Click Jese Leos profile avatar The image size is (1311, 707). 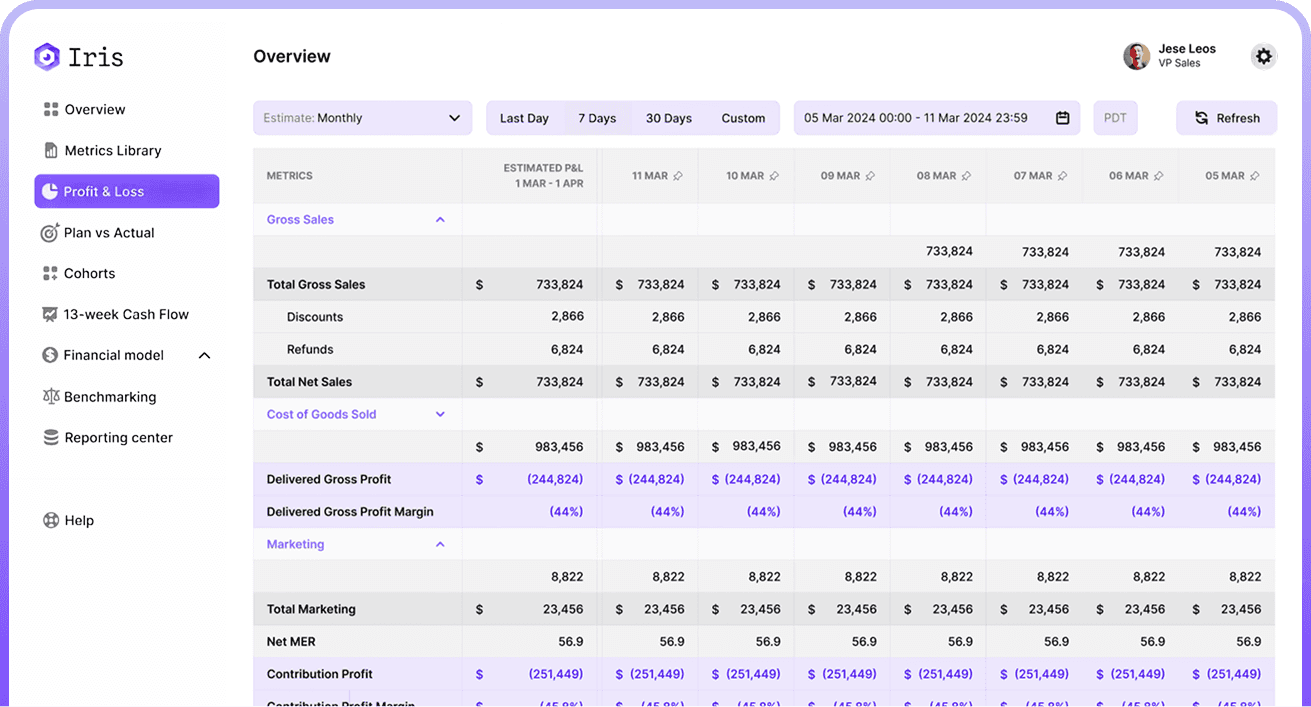[1136, 57]
